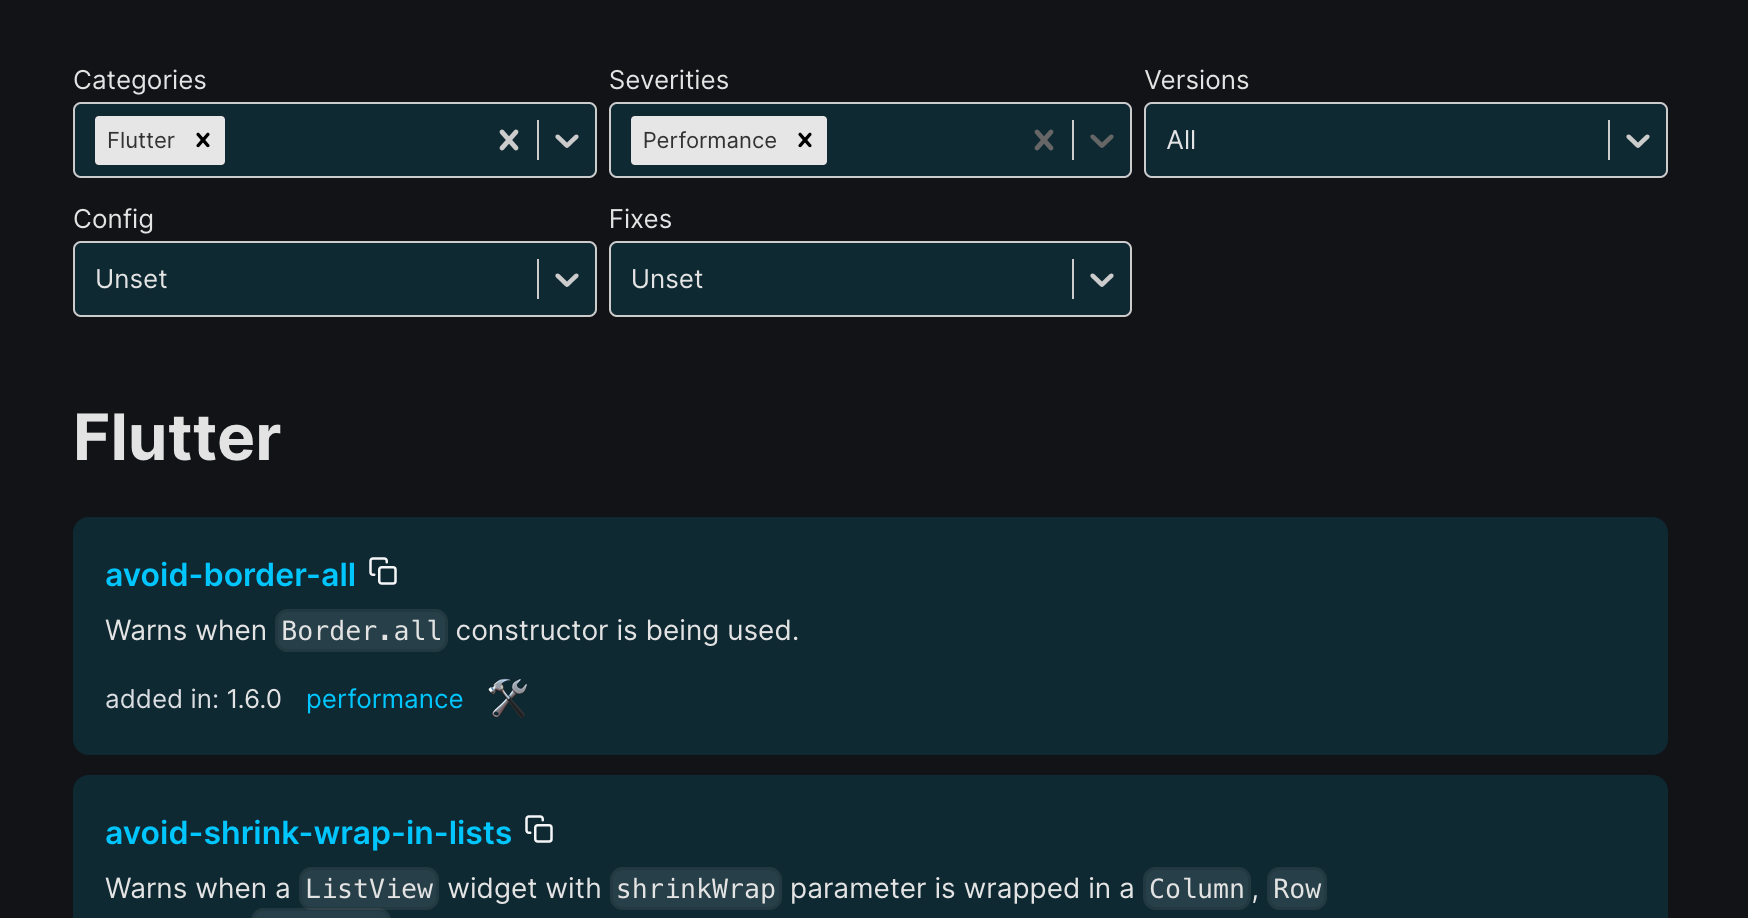Click the Versions label
Screen dimensions: 1748x918
[1196, 80]
